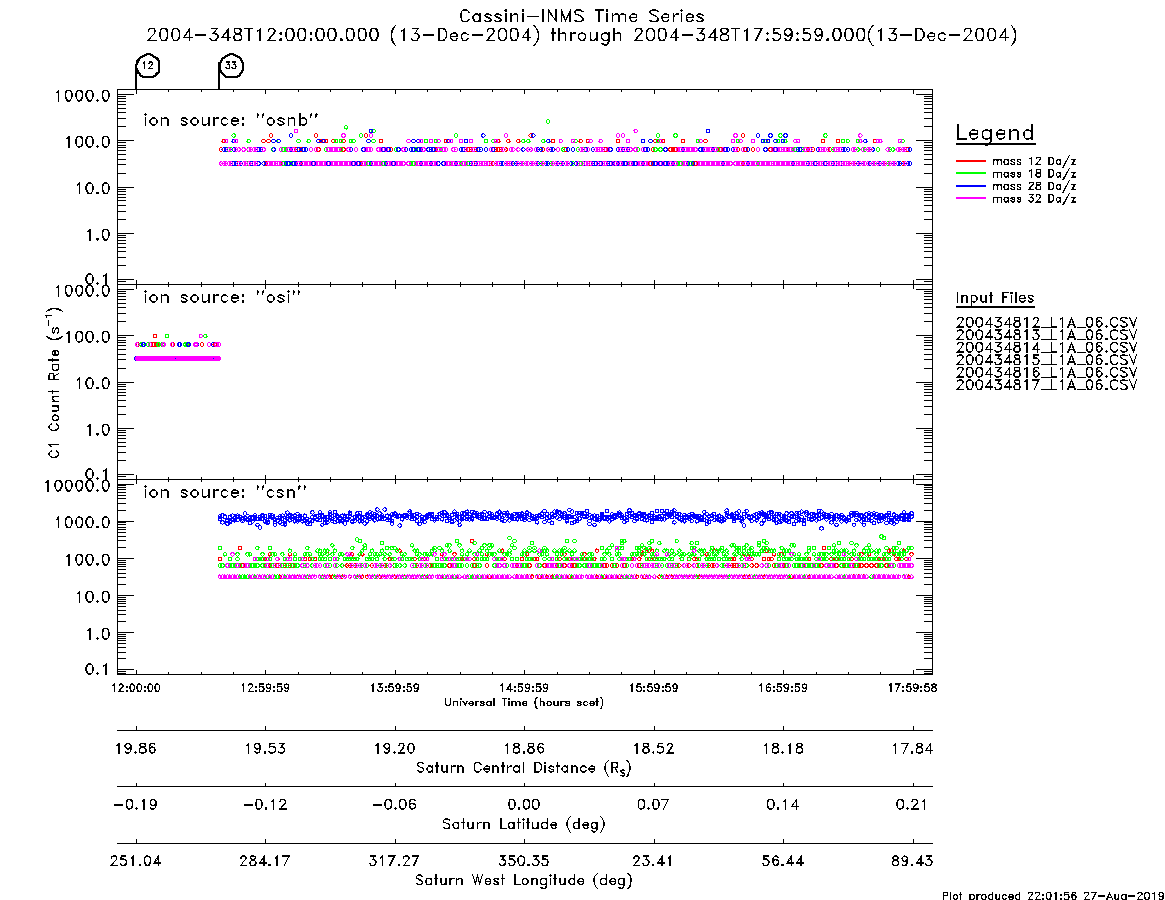Click the red mass 12 Da/z legend line

pyautogui.click(x=970, y=161)
